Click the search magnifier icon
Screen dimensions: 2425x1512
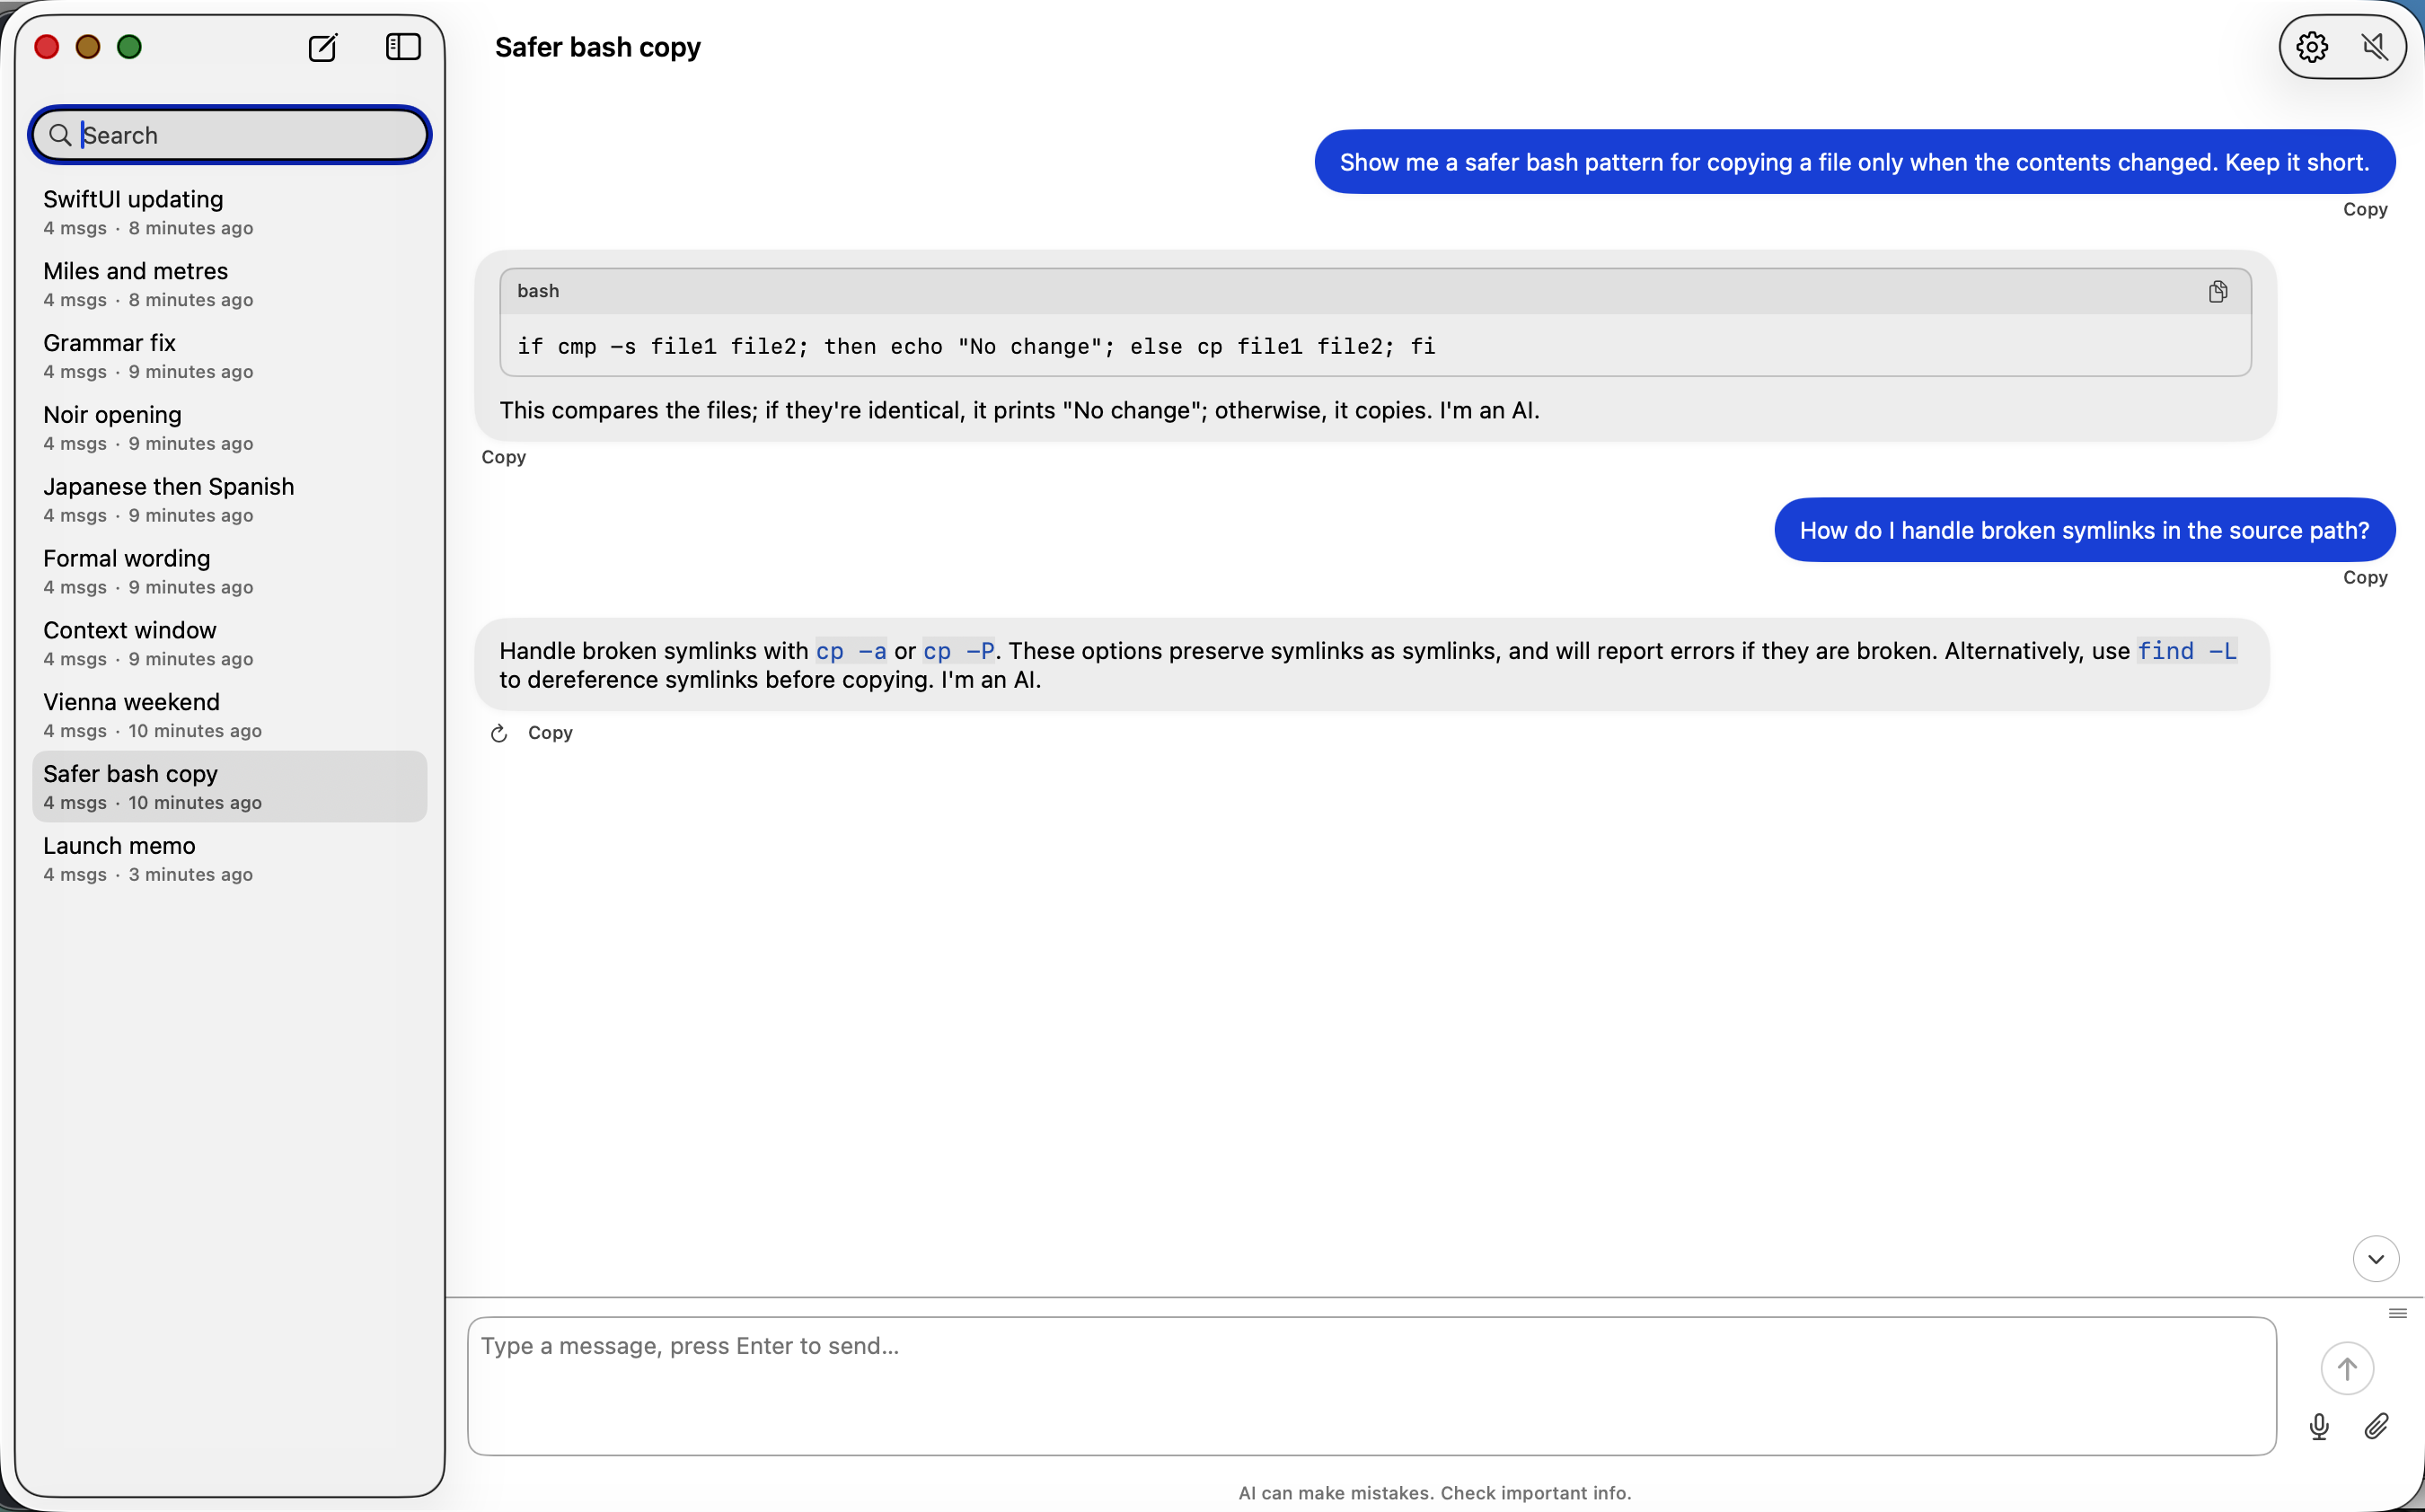60,135
